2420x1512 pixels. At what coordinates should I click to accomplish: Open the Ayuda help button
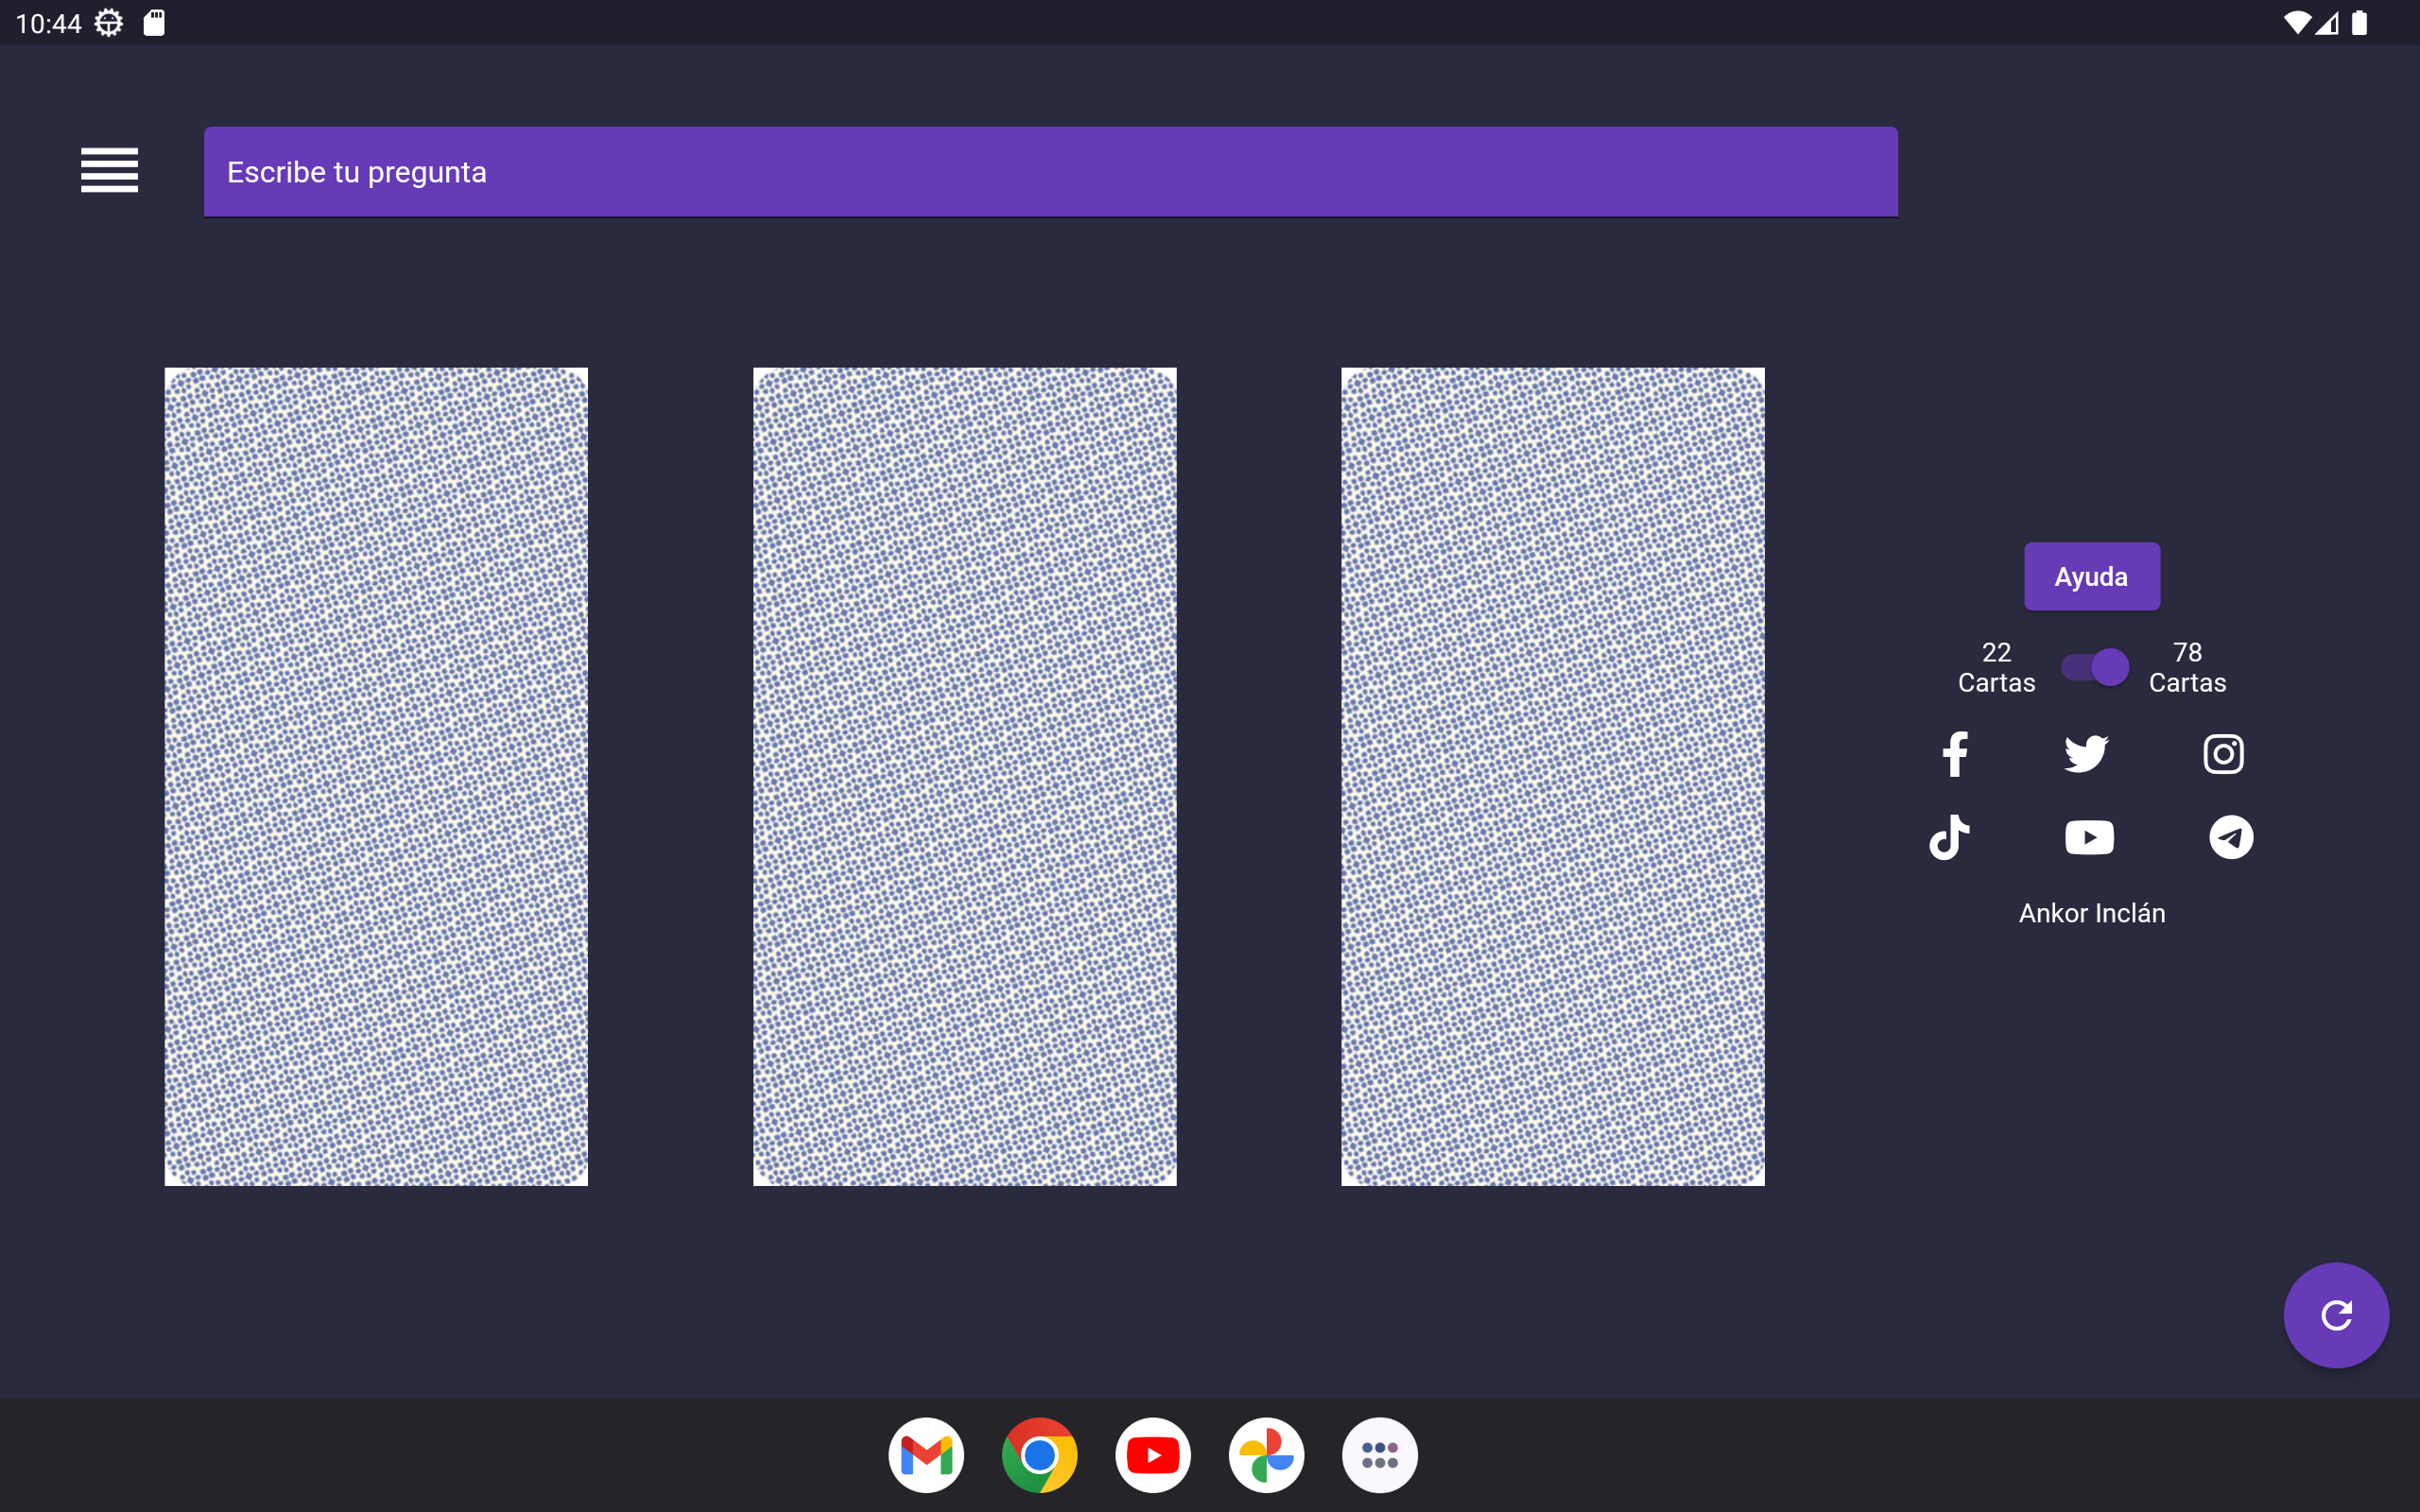click(2091, 576)
